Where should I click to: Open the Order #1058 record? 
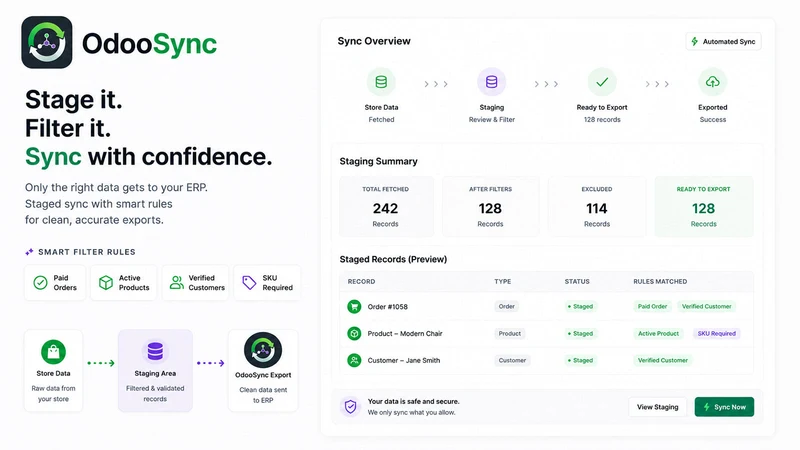546,307
